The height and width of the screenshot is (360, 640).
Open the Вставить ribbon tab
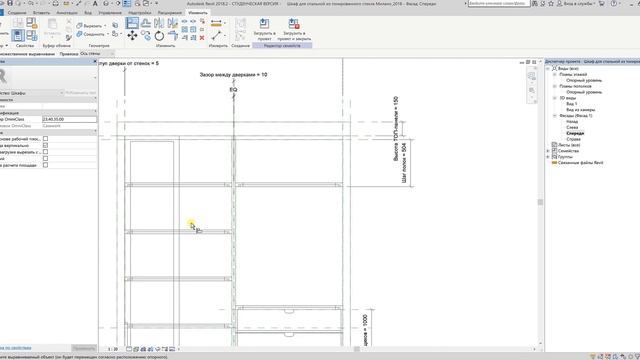click(41, 13)
